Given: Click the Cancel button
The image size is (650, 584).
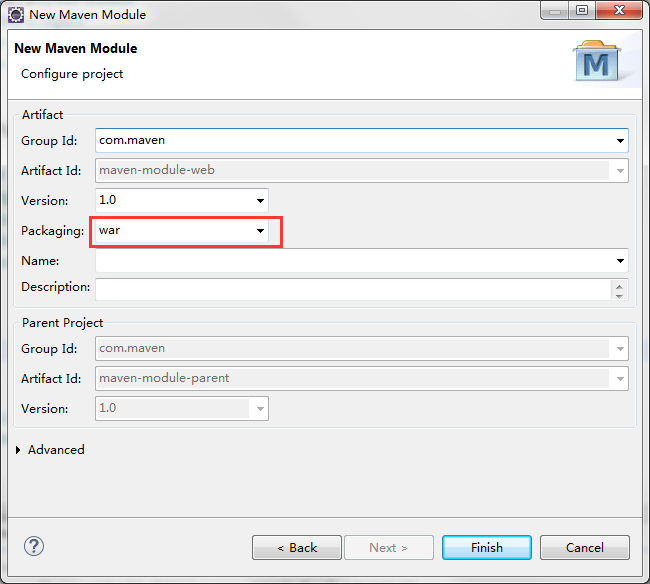Looking at the screenshot, I should pos(585,548).
